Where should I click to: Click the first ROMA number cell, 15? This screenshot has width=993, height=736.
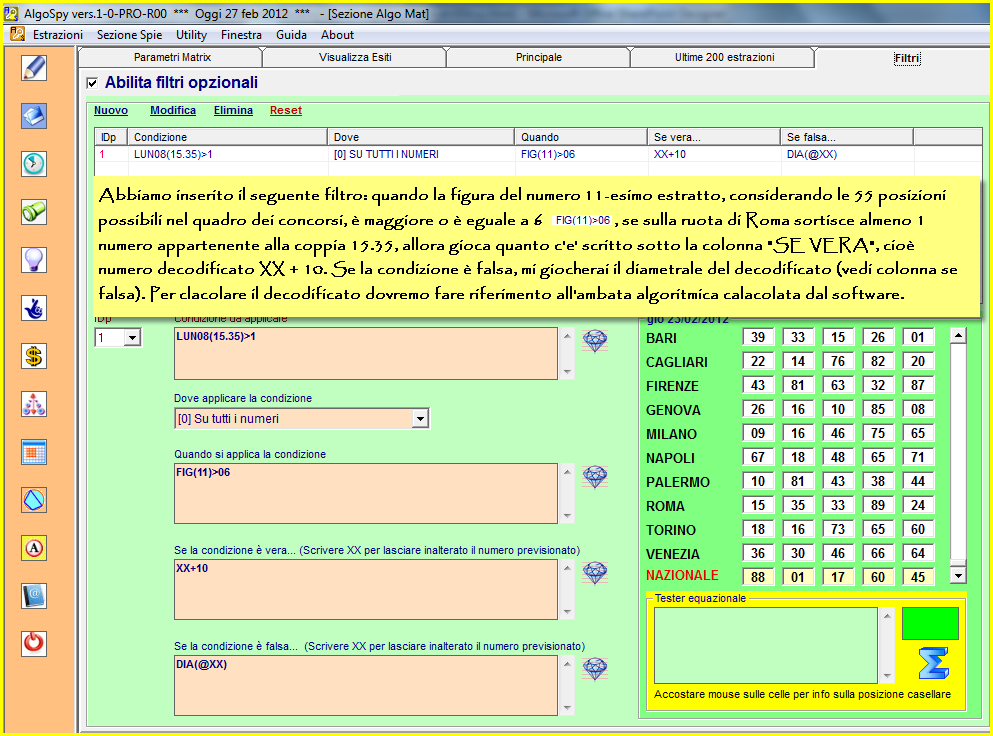(x=758, y=505)
